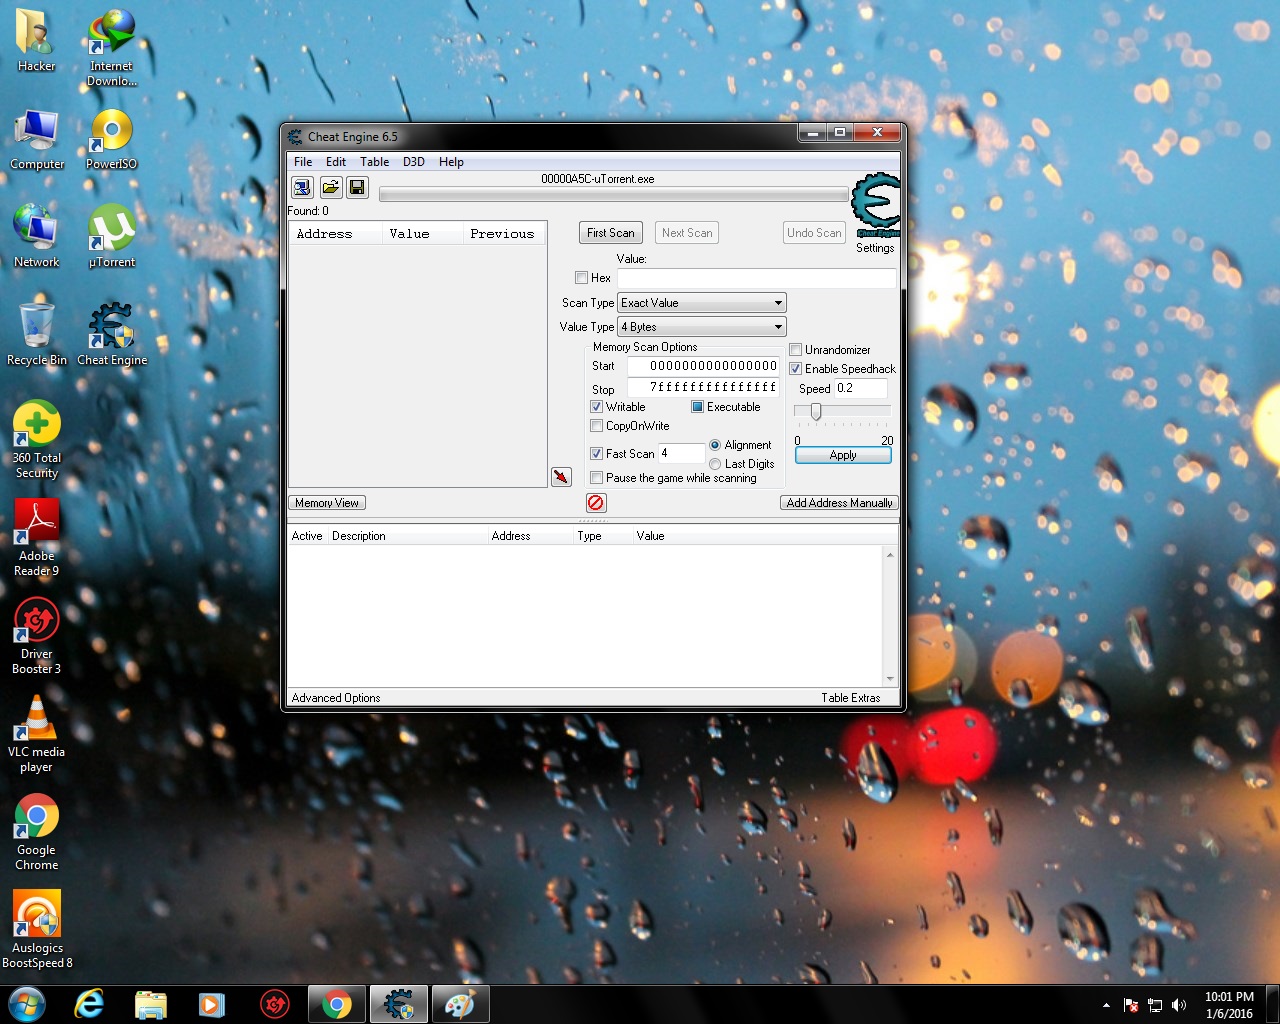The image size is (1280, 1024).
Task: Open the File menu
Action: click(x=303, y=162)
